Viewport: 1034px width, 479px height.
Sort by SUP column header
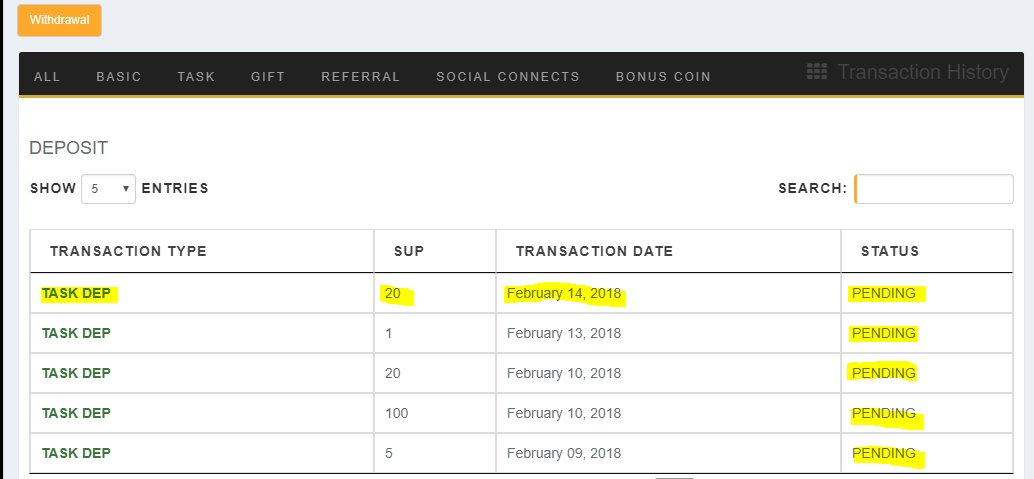pos(409,251)
